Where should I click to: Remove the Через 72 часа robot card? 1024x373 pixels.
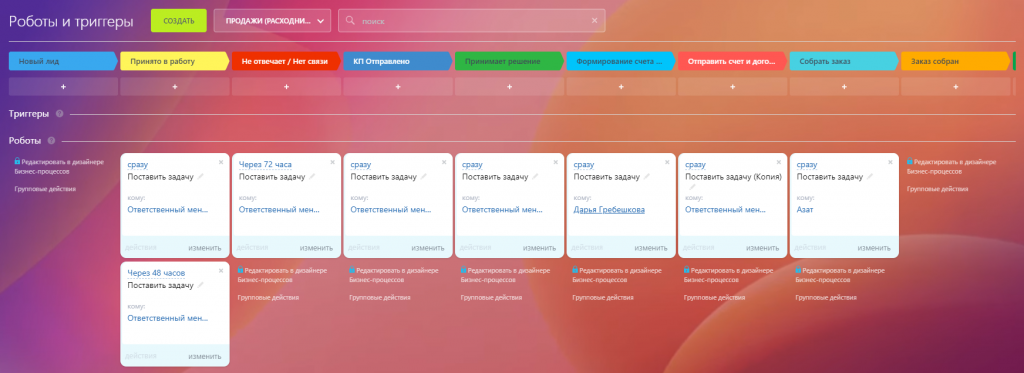(332, 162)
